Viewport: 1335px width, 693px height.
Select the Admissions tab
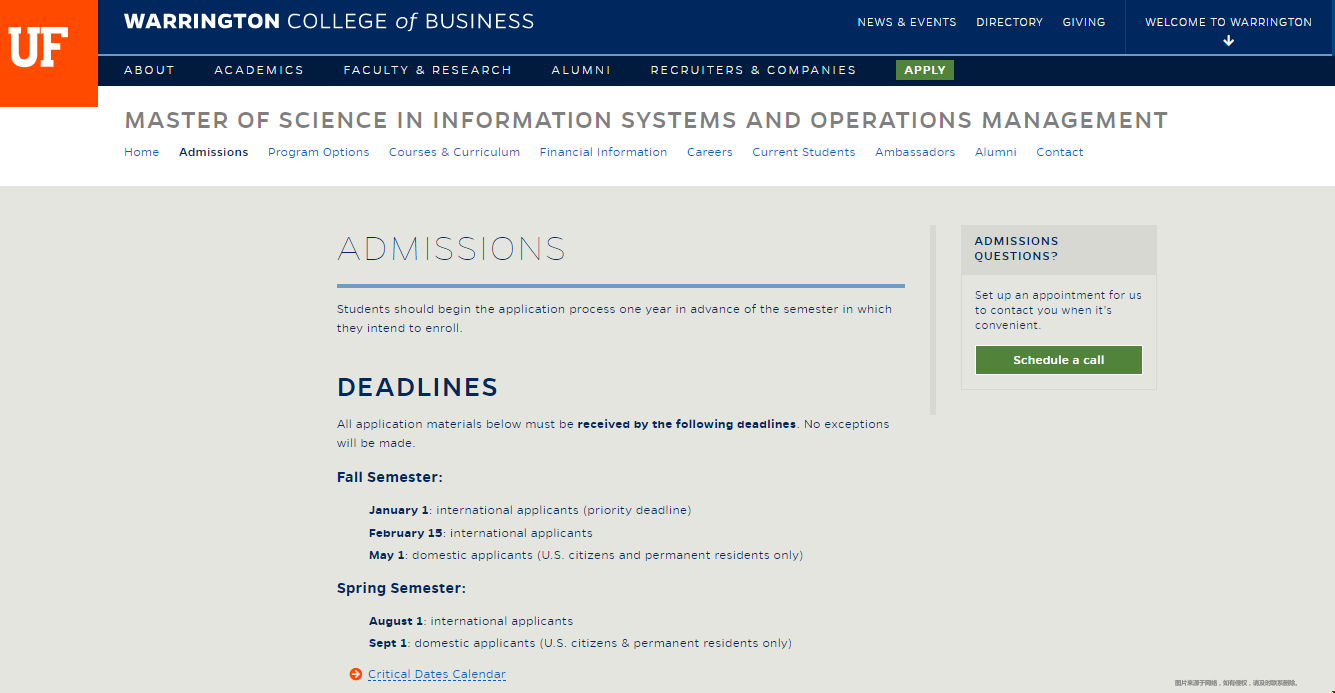(214, 152)
